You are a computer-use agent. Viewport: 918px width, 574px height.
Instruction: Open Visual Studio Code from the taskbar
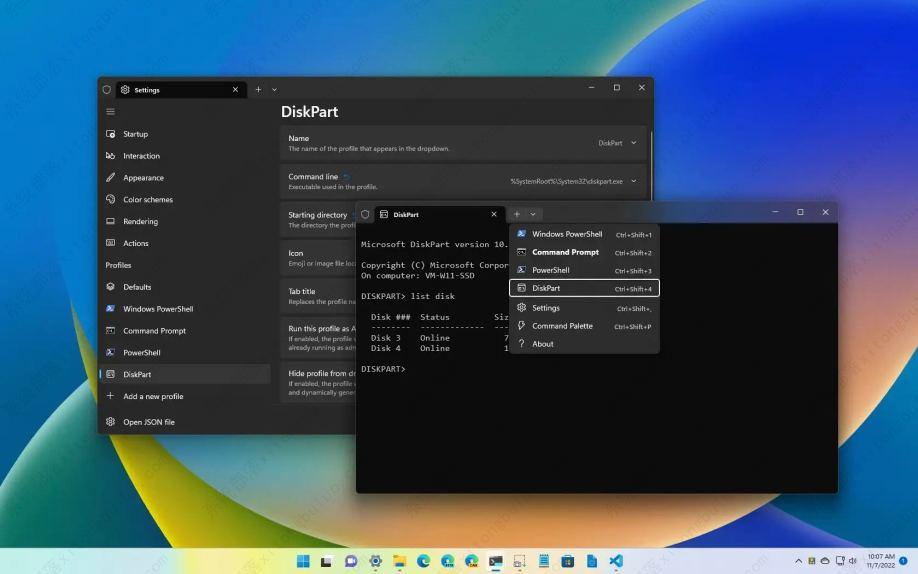click(616, 561)
